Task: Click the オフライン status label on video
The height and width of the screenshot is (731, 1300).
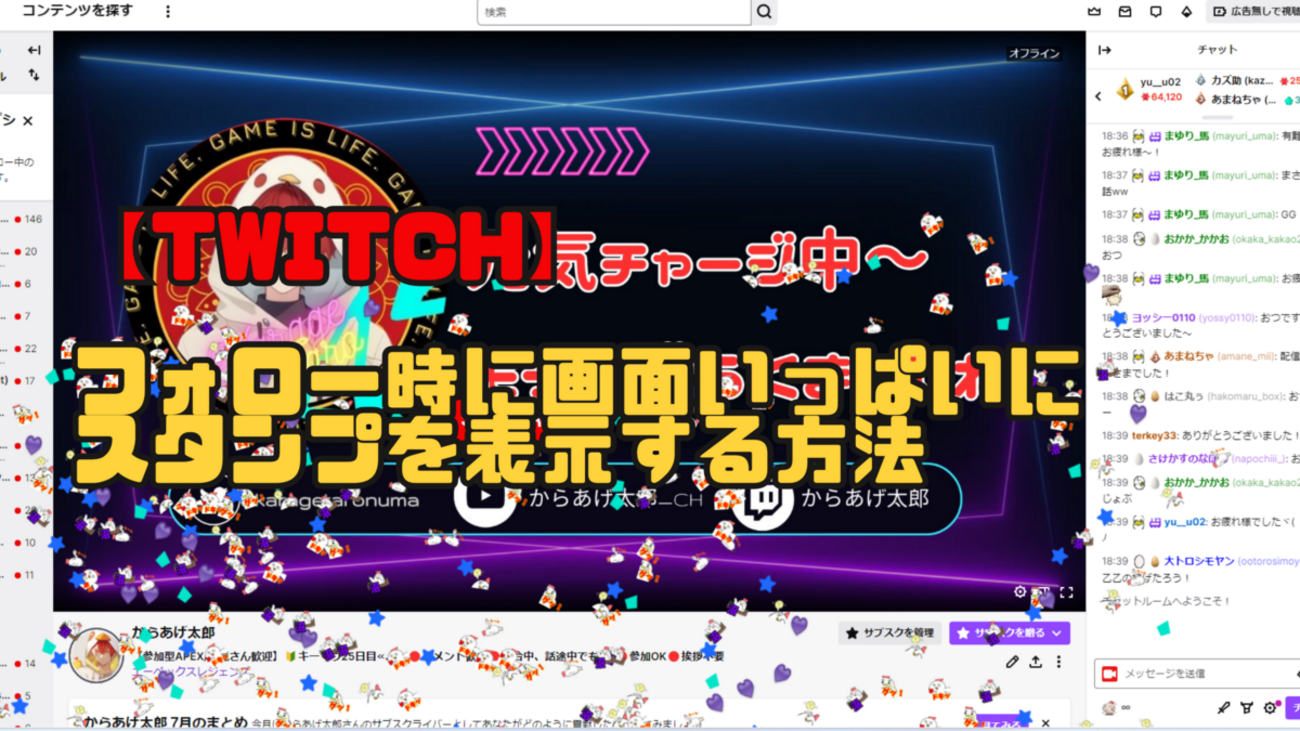Action: pyautogui.click(x=1034, y=54)
